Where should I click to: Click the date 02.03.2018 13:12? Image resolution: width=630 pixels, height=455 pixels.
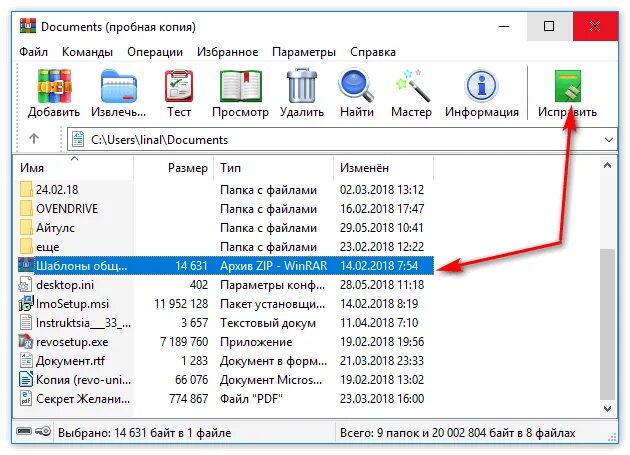pos(382,189)
